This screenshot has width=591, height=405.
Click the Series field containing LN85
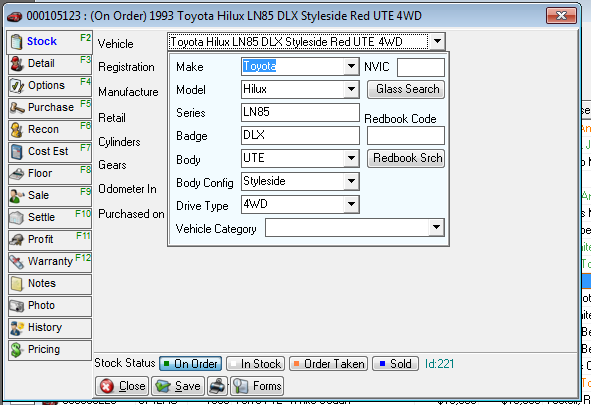point(300,113)
